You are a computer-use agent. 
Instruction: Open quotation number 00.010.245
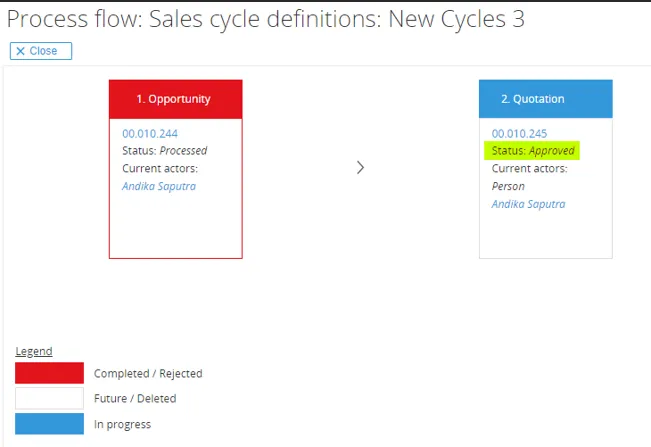[x=519, y=133]
